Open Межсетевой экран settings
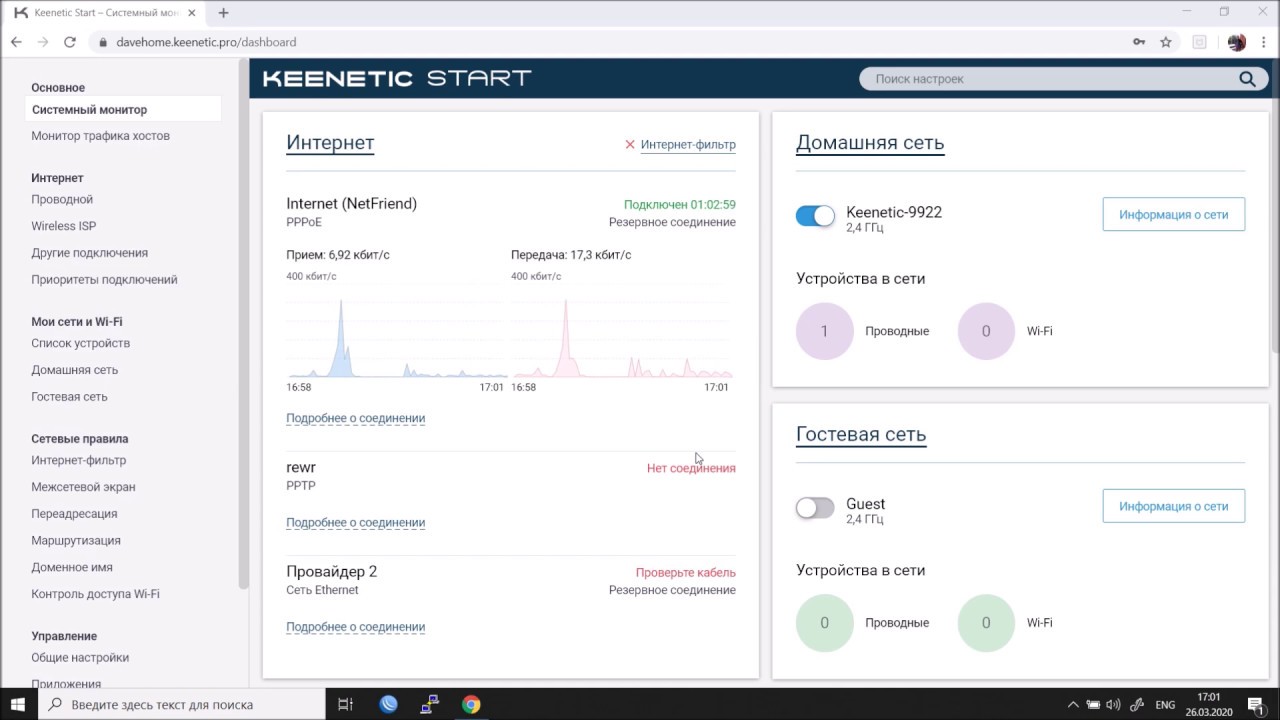The height and width of the screenshot is (720, 1280). click(83, 487)
